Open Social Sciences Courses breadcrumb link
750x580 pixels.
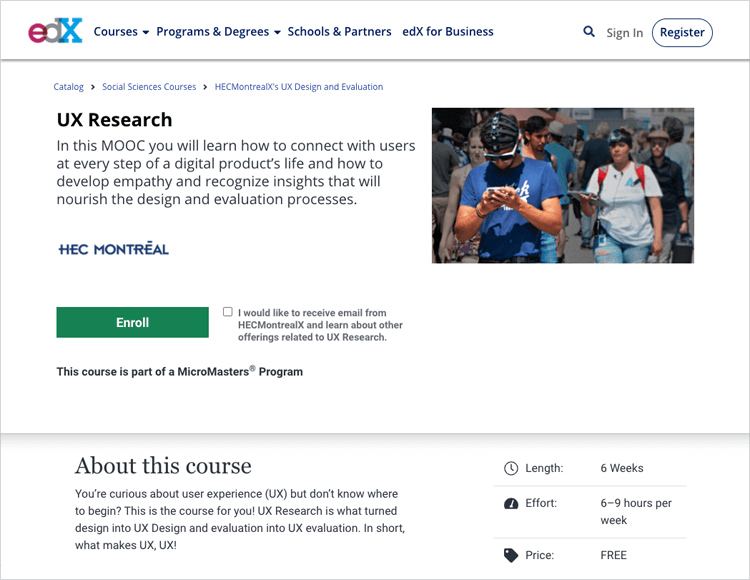149,87
